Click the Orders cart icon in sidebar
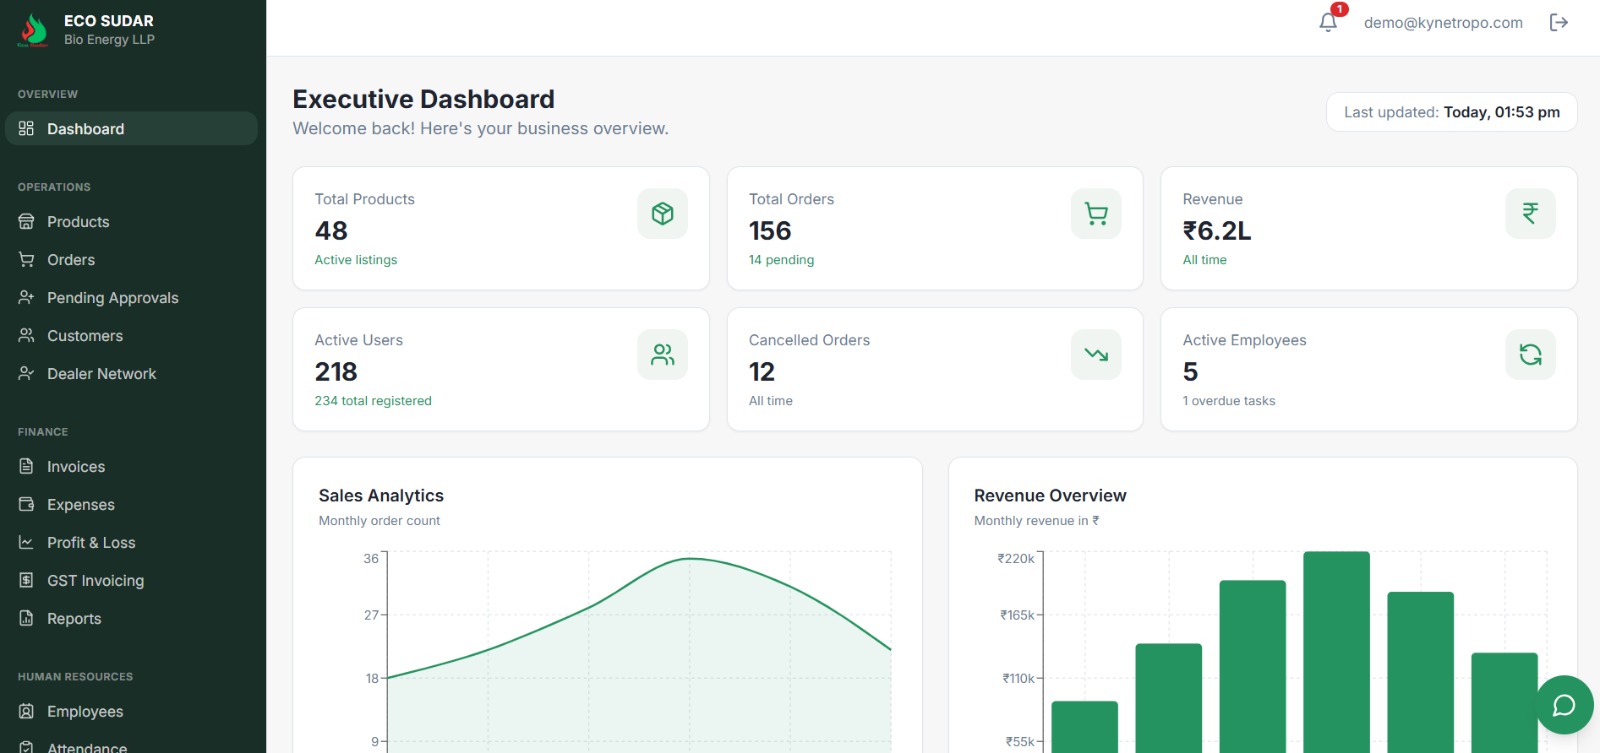1600x753 pixels. coord(26,260)
